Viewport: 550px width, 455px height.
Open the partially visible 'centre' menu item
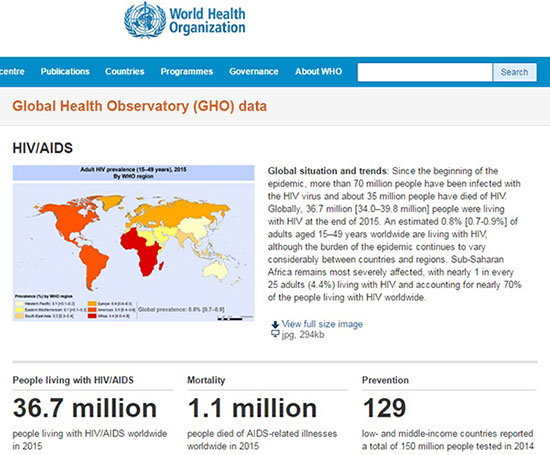(x=12, y=72)
